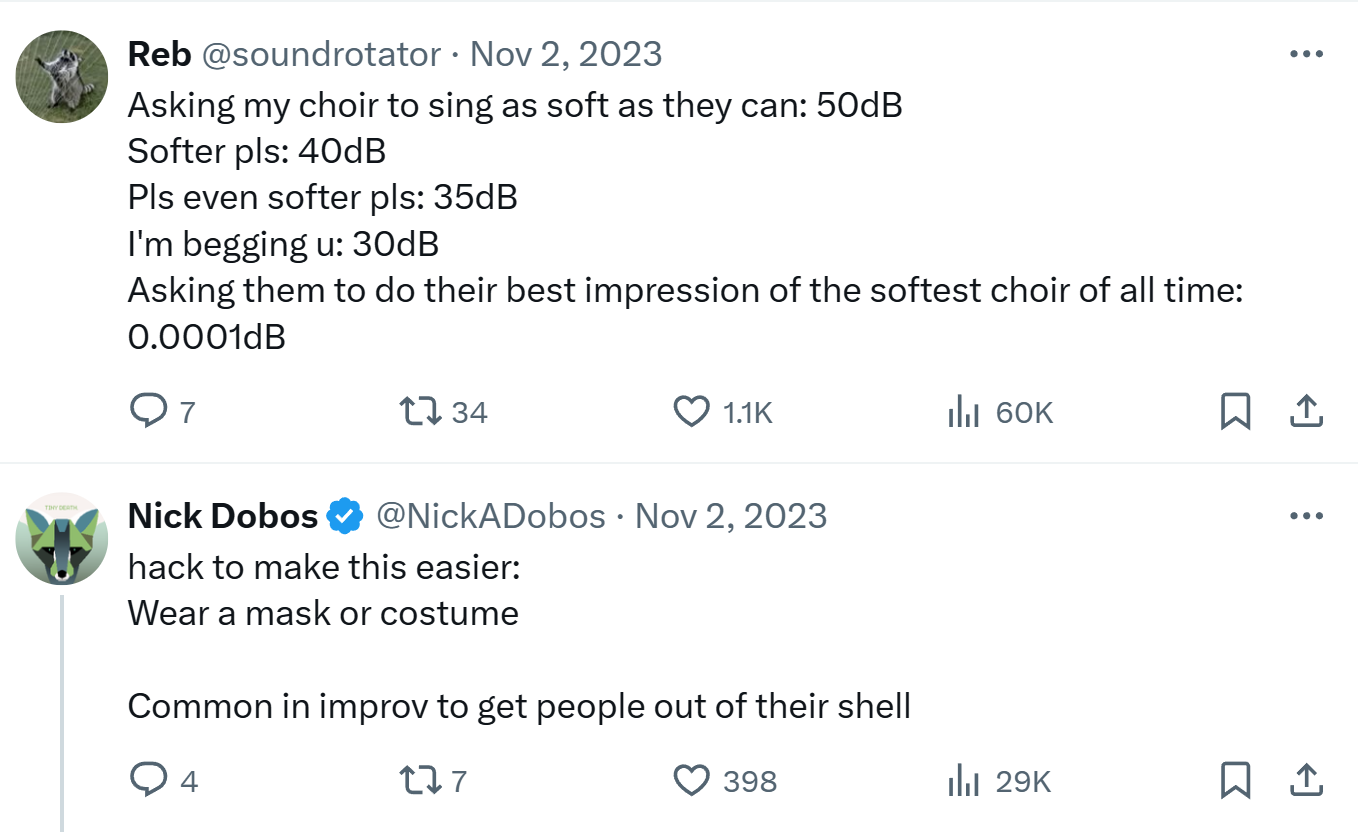The height and width of the screenshot is (832, 1358).
Task: Retweet the choir decibels tweet
Action: (423, 410)
